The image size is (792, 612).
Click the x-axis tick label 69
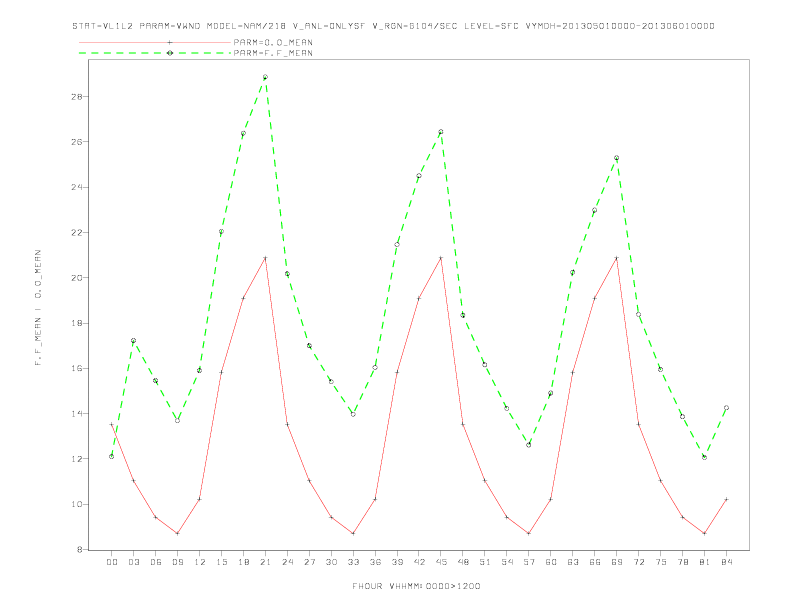[x=617, y=562]
